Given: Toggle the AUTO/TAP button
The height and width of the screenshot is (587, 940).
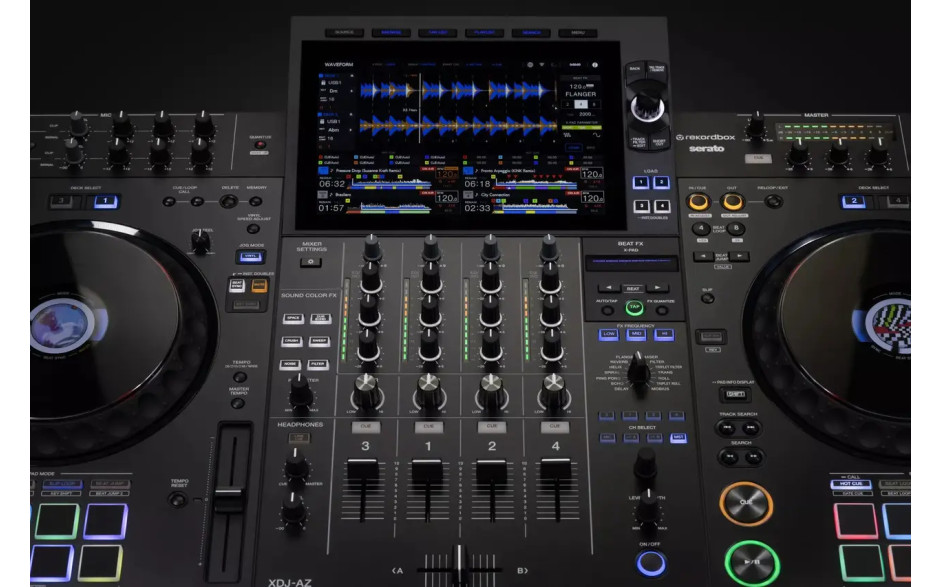Looking at the screenshot, I should (x=607, y=311).
